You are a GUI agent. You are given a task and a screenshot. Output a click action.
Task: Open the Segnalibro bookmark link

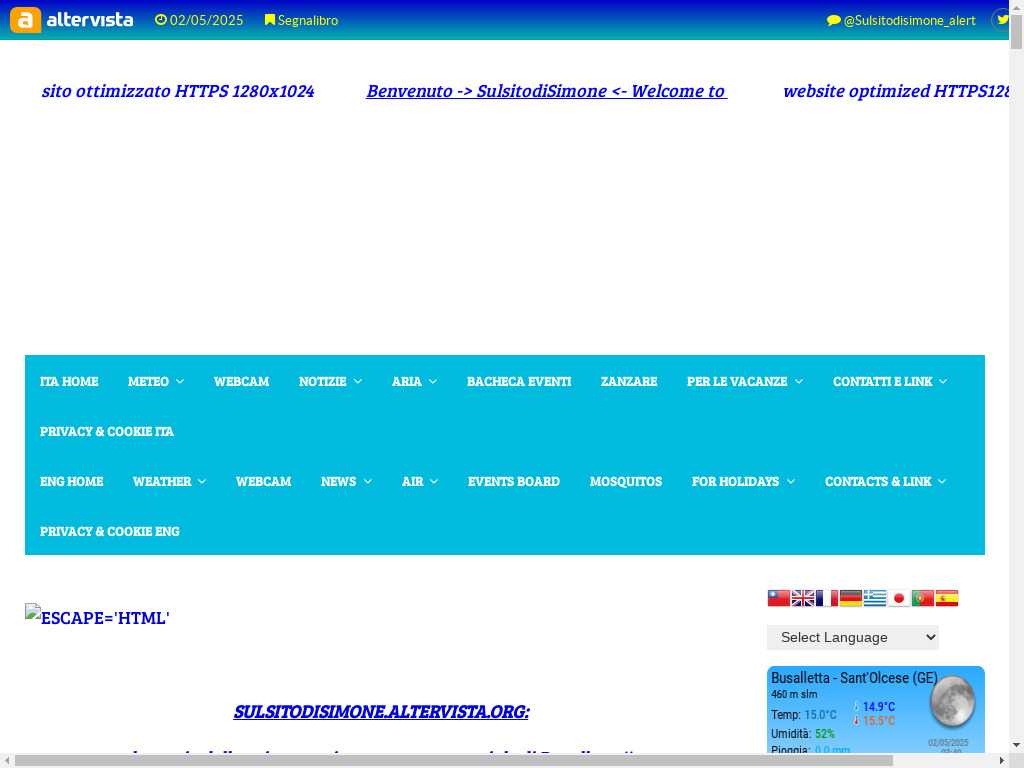pos(301,20)
